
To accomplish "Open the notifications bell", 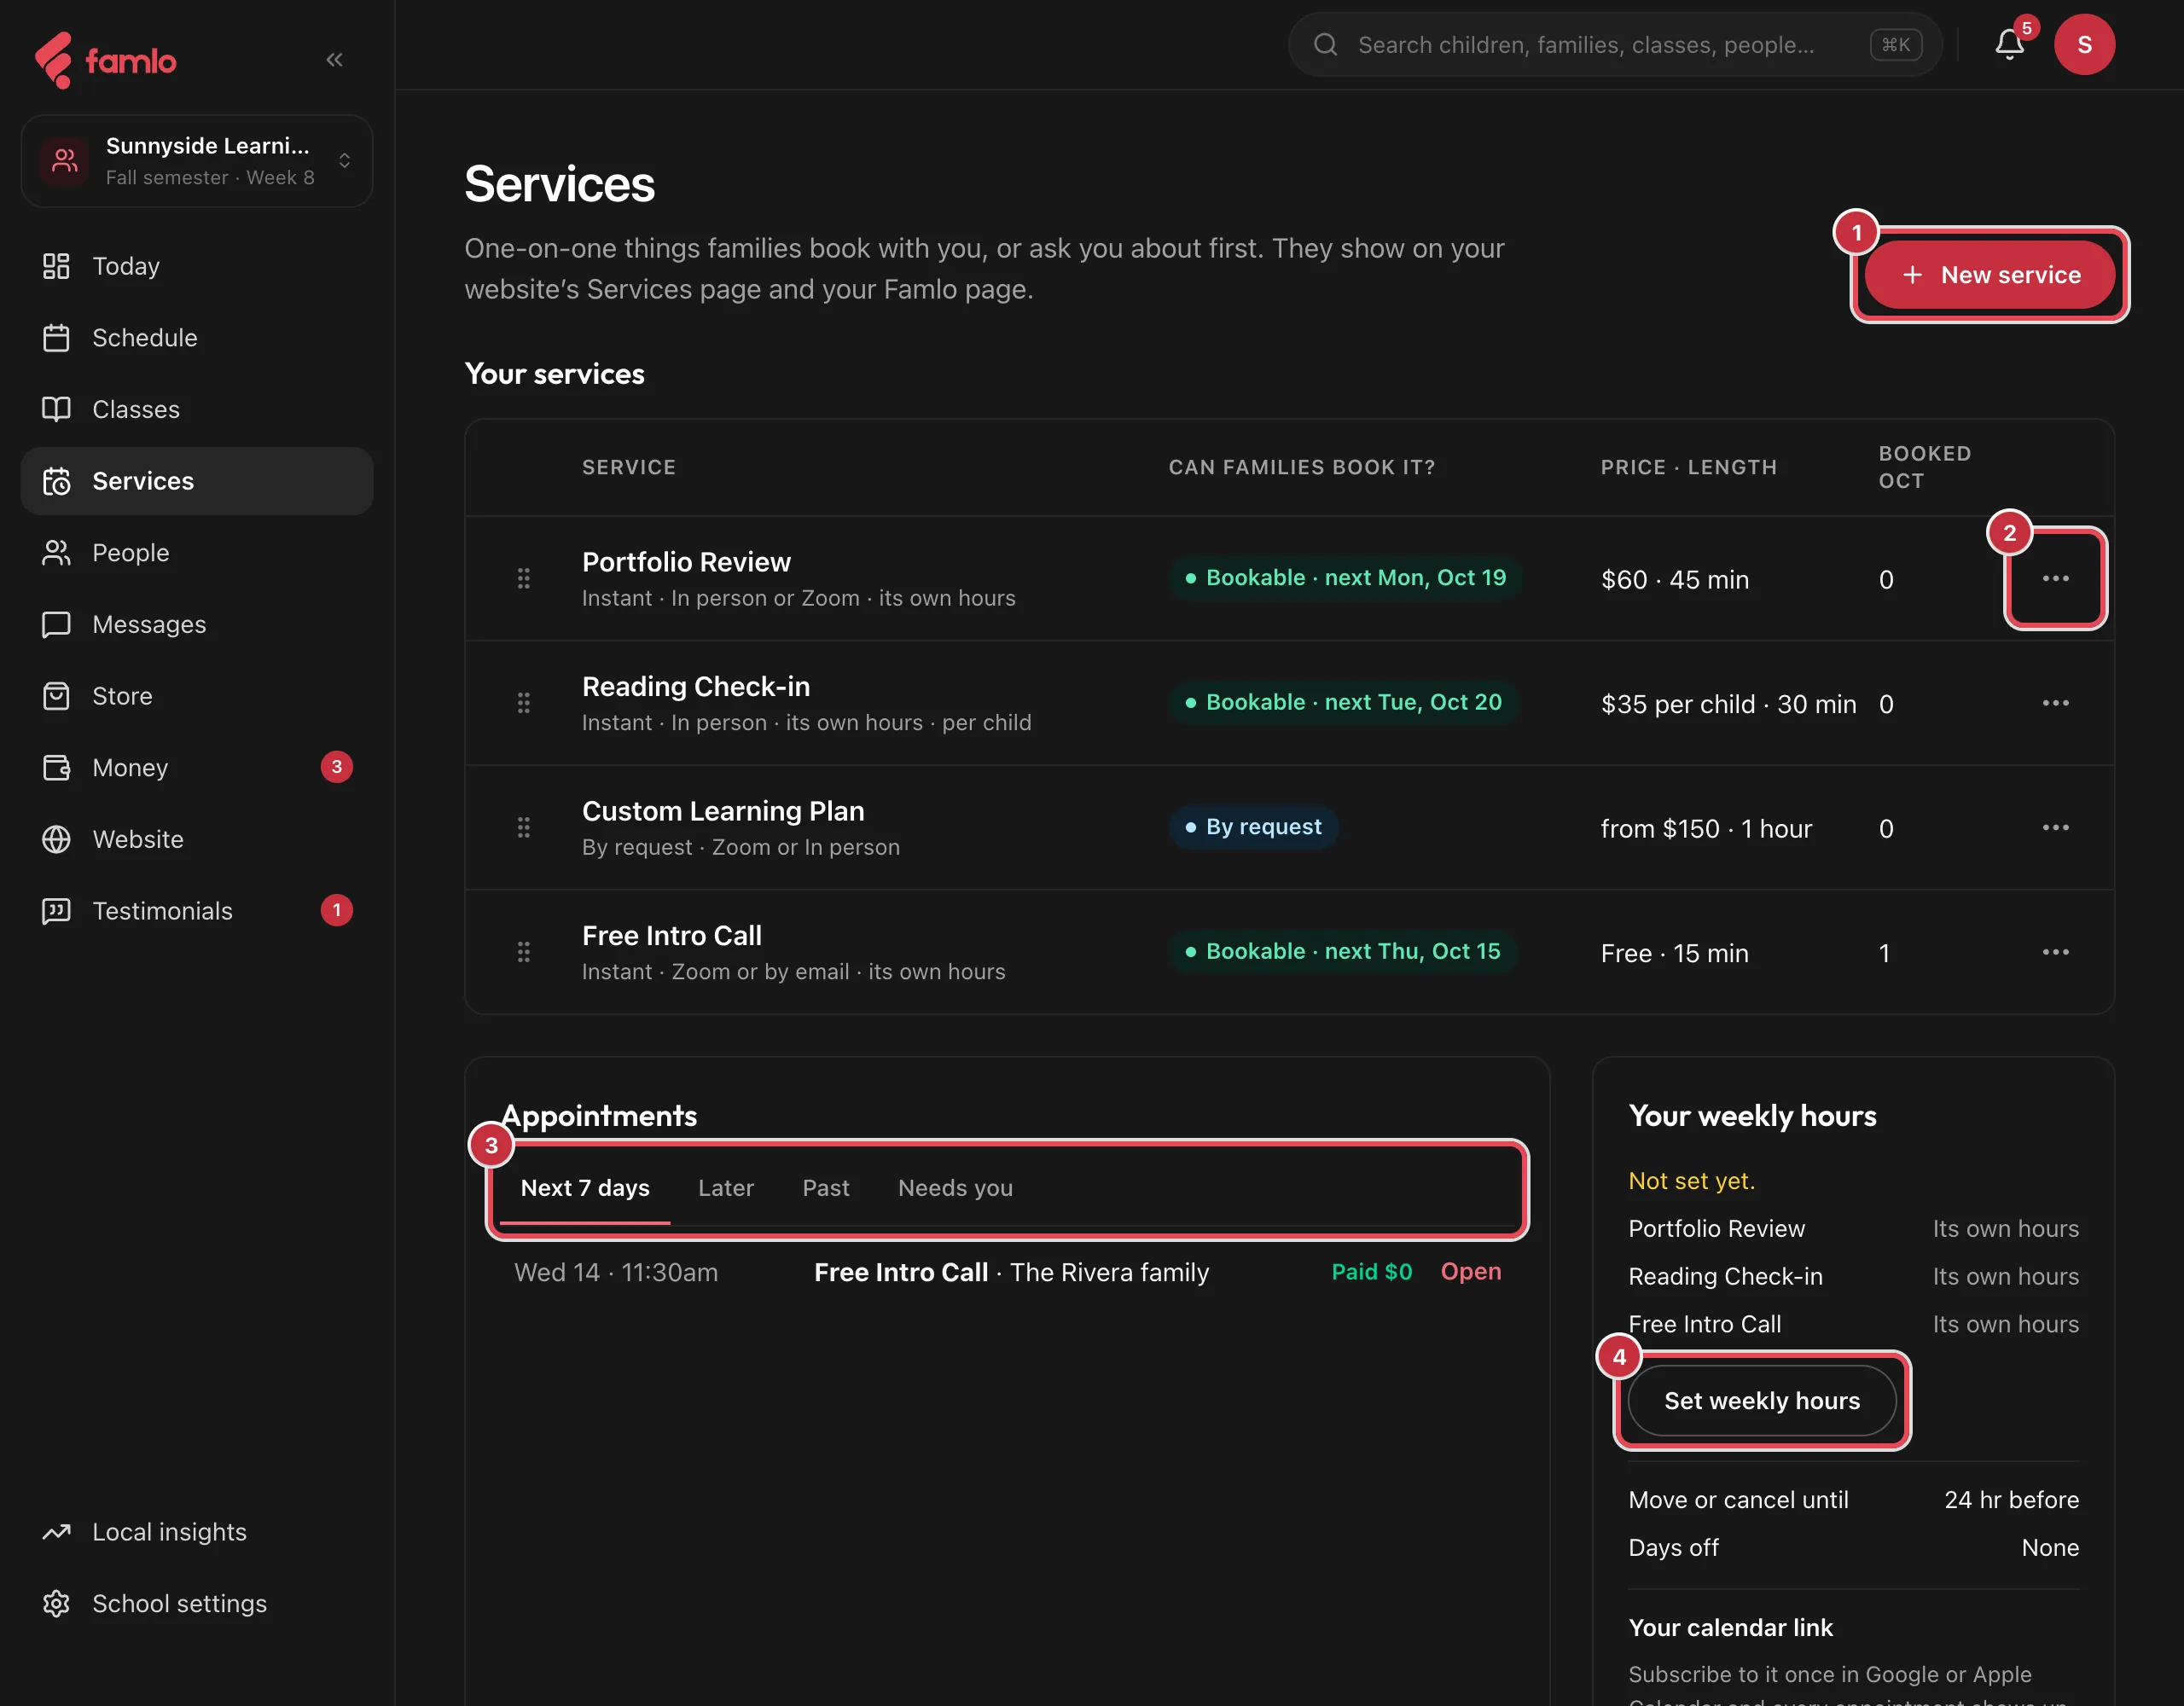I will [x=2009, y=45].
